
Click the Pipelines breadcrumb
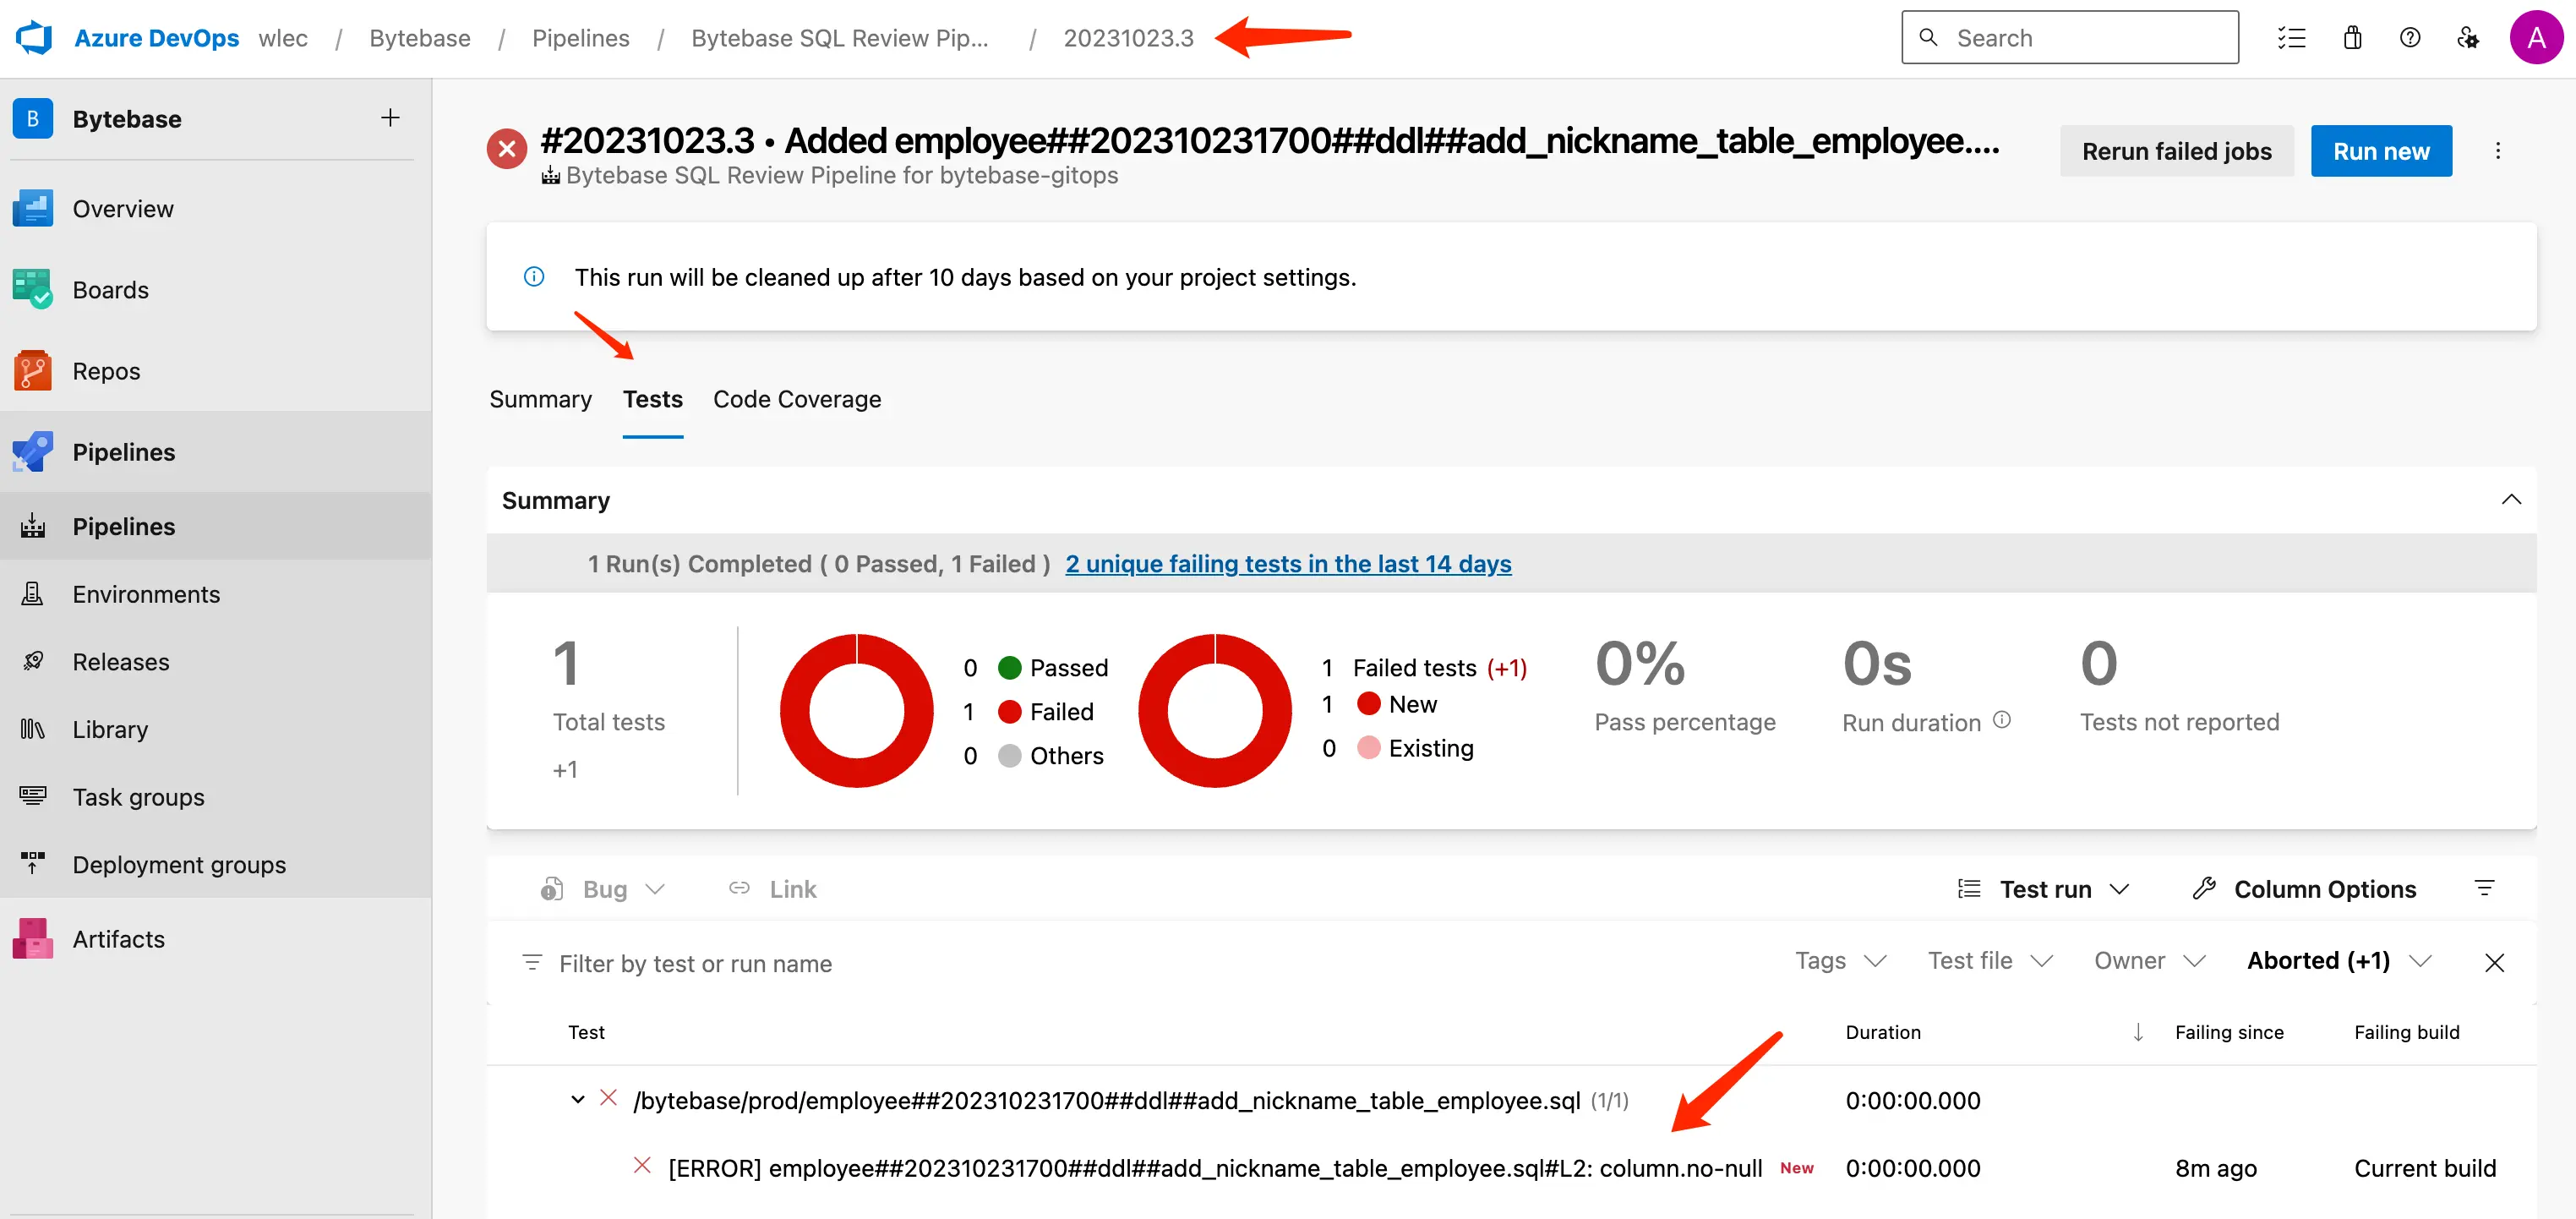click(581, 38)
